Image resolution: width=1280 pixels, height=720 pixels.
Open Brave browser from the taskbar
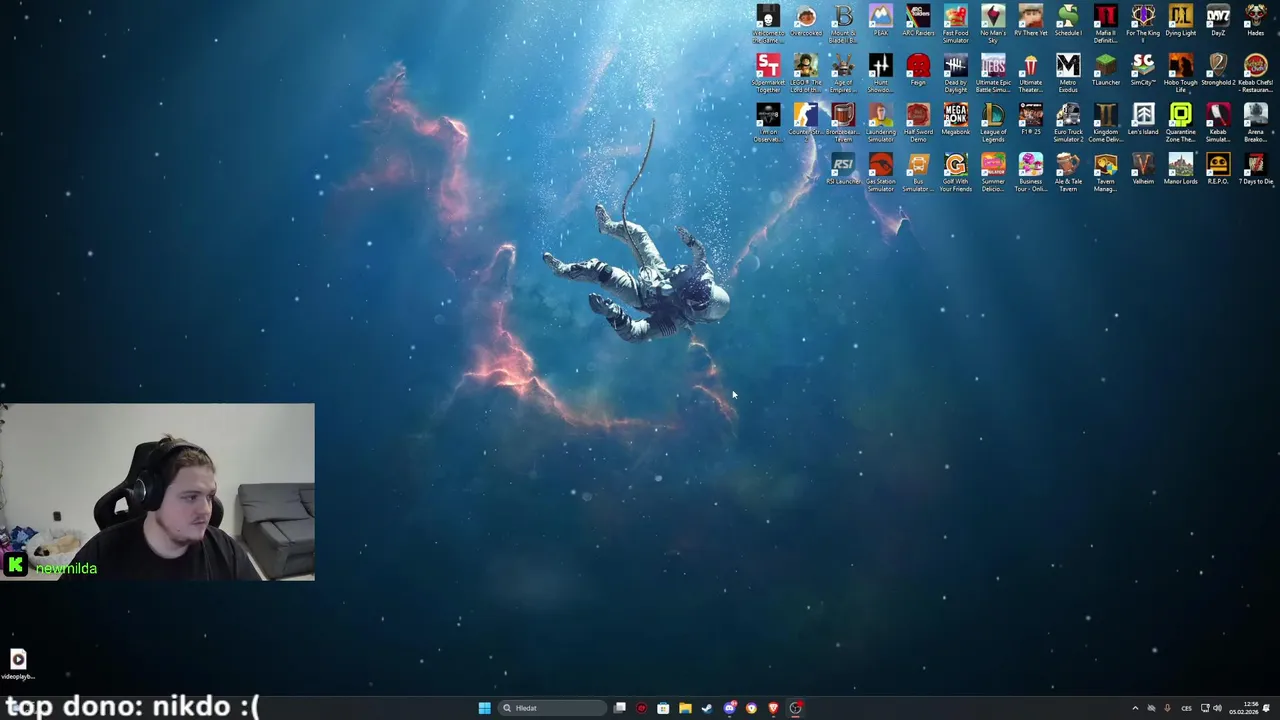pyautogui.click(x=773, y=708)
